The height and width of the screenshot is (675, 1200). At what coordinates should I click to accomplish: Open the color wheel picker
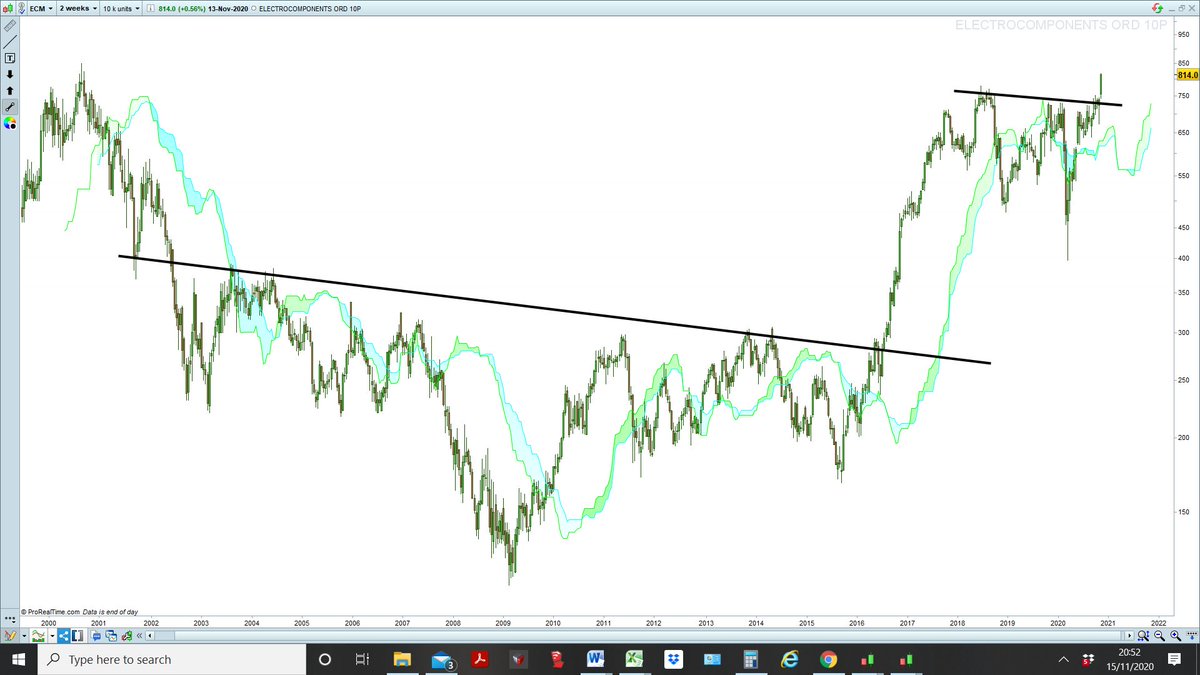10,123
